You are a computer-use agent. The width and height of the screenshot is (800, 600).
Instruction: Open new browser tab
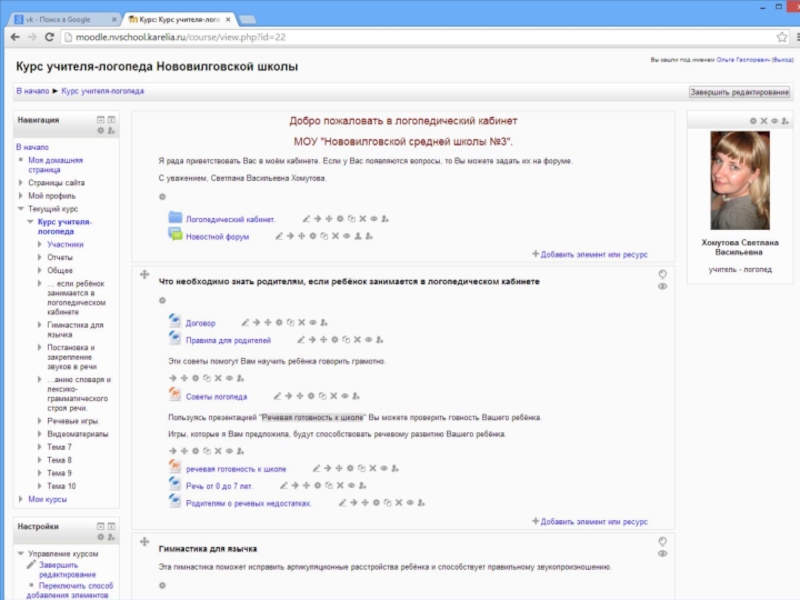(247, 20)
